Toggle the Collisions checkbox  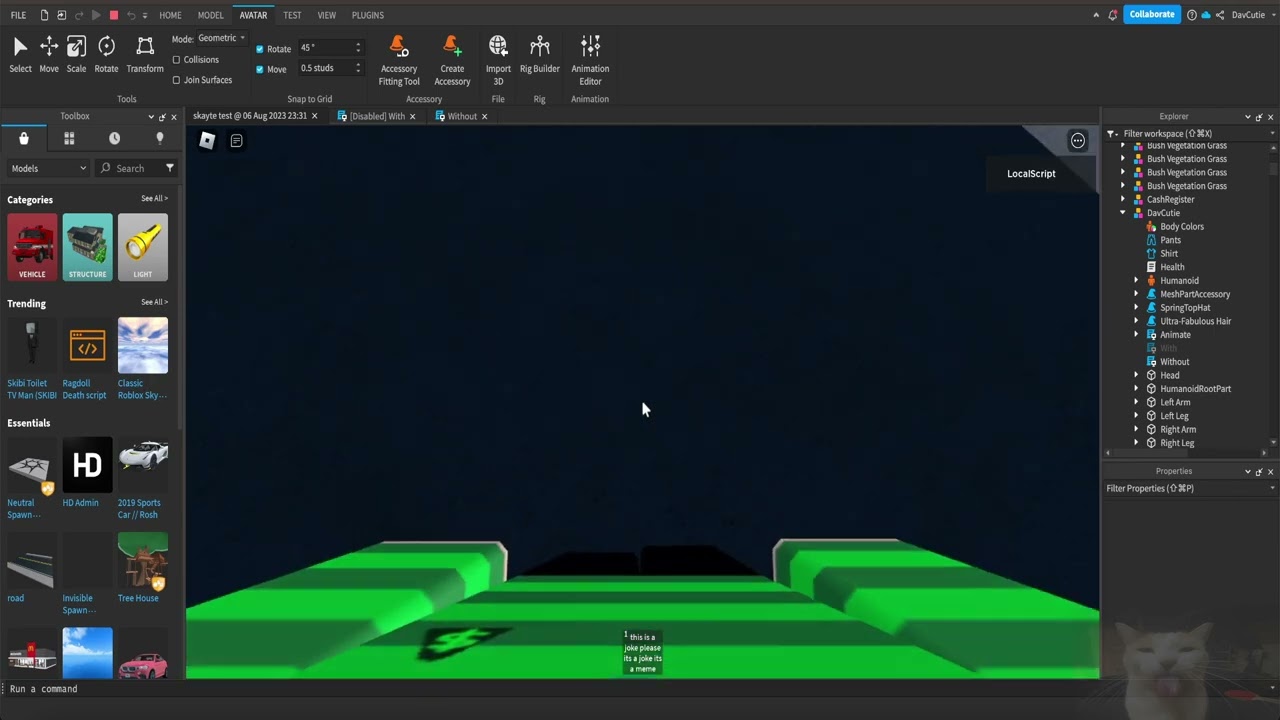[x=178, y=59]
